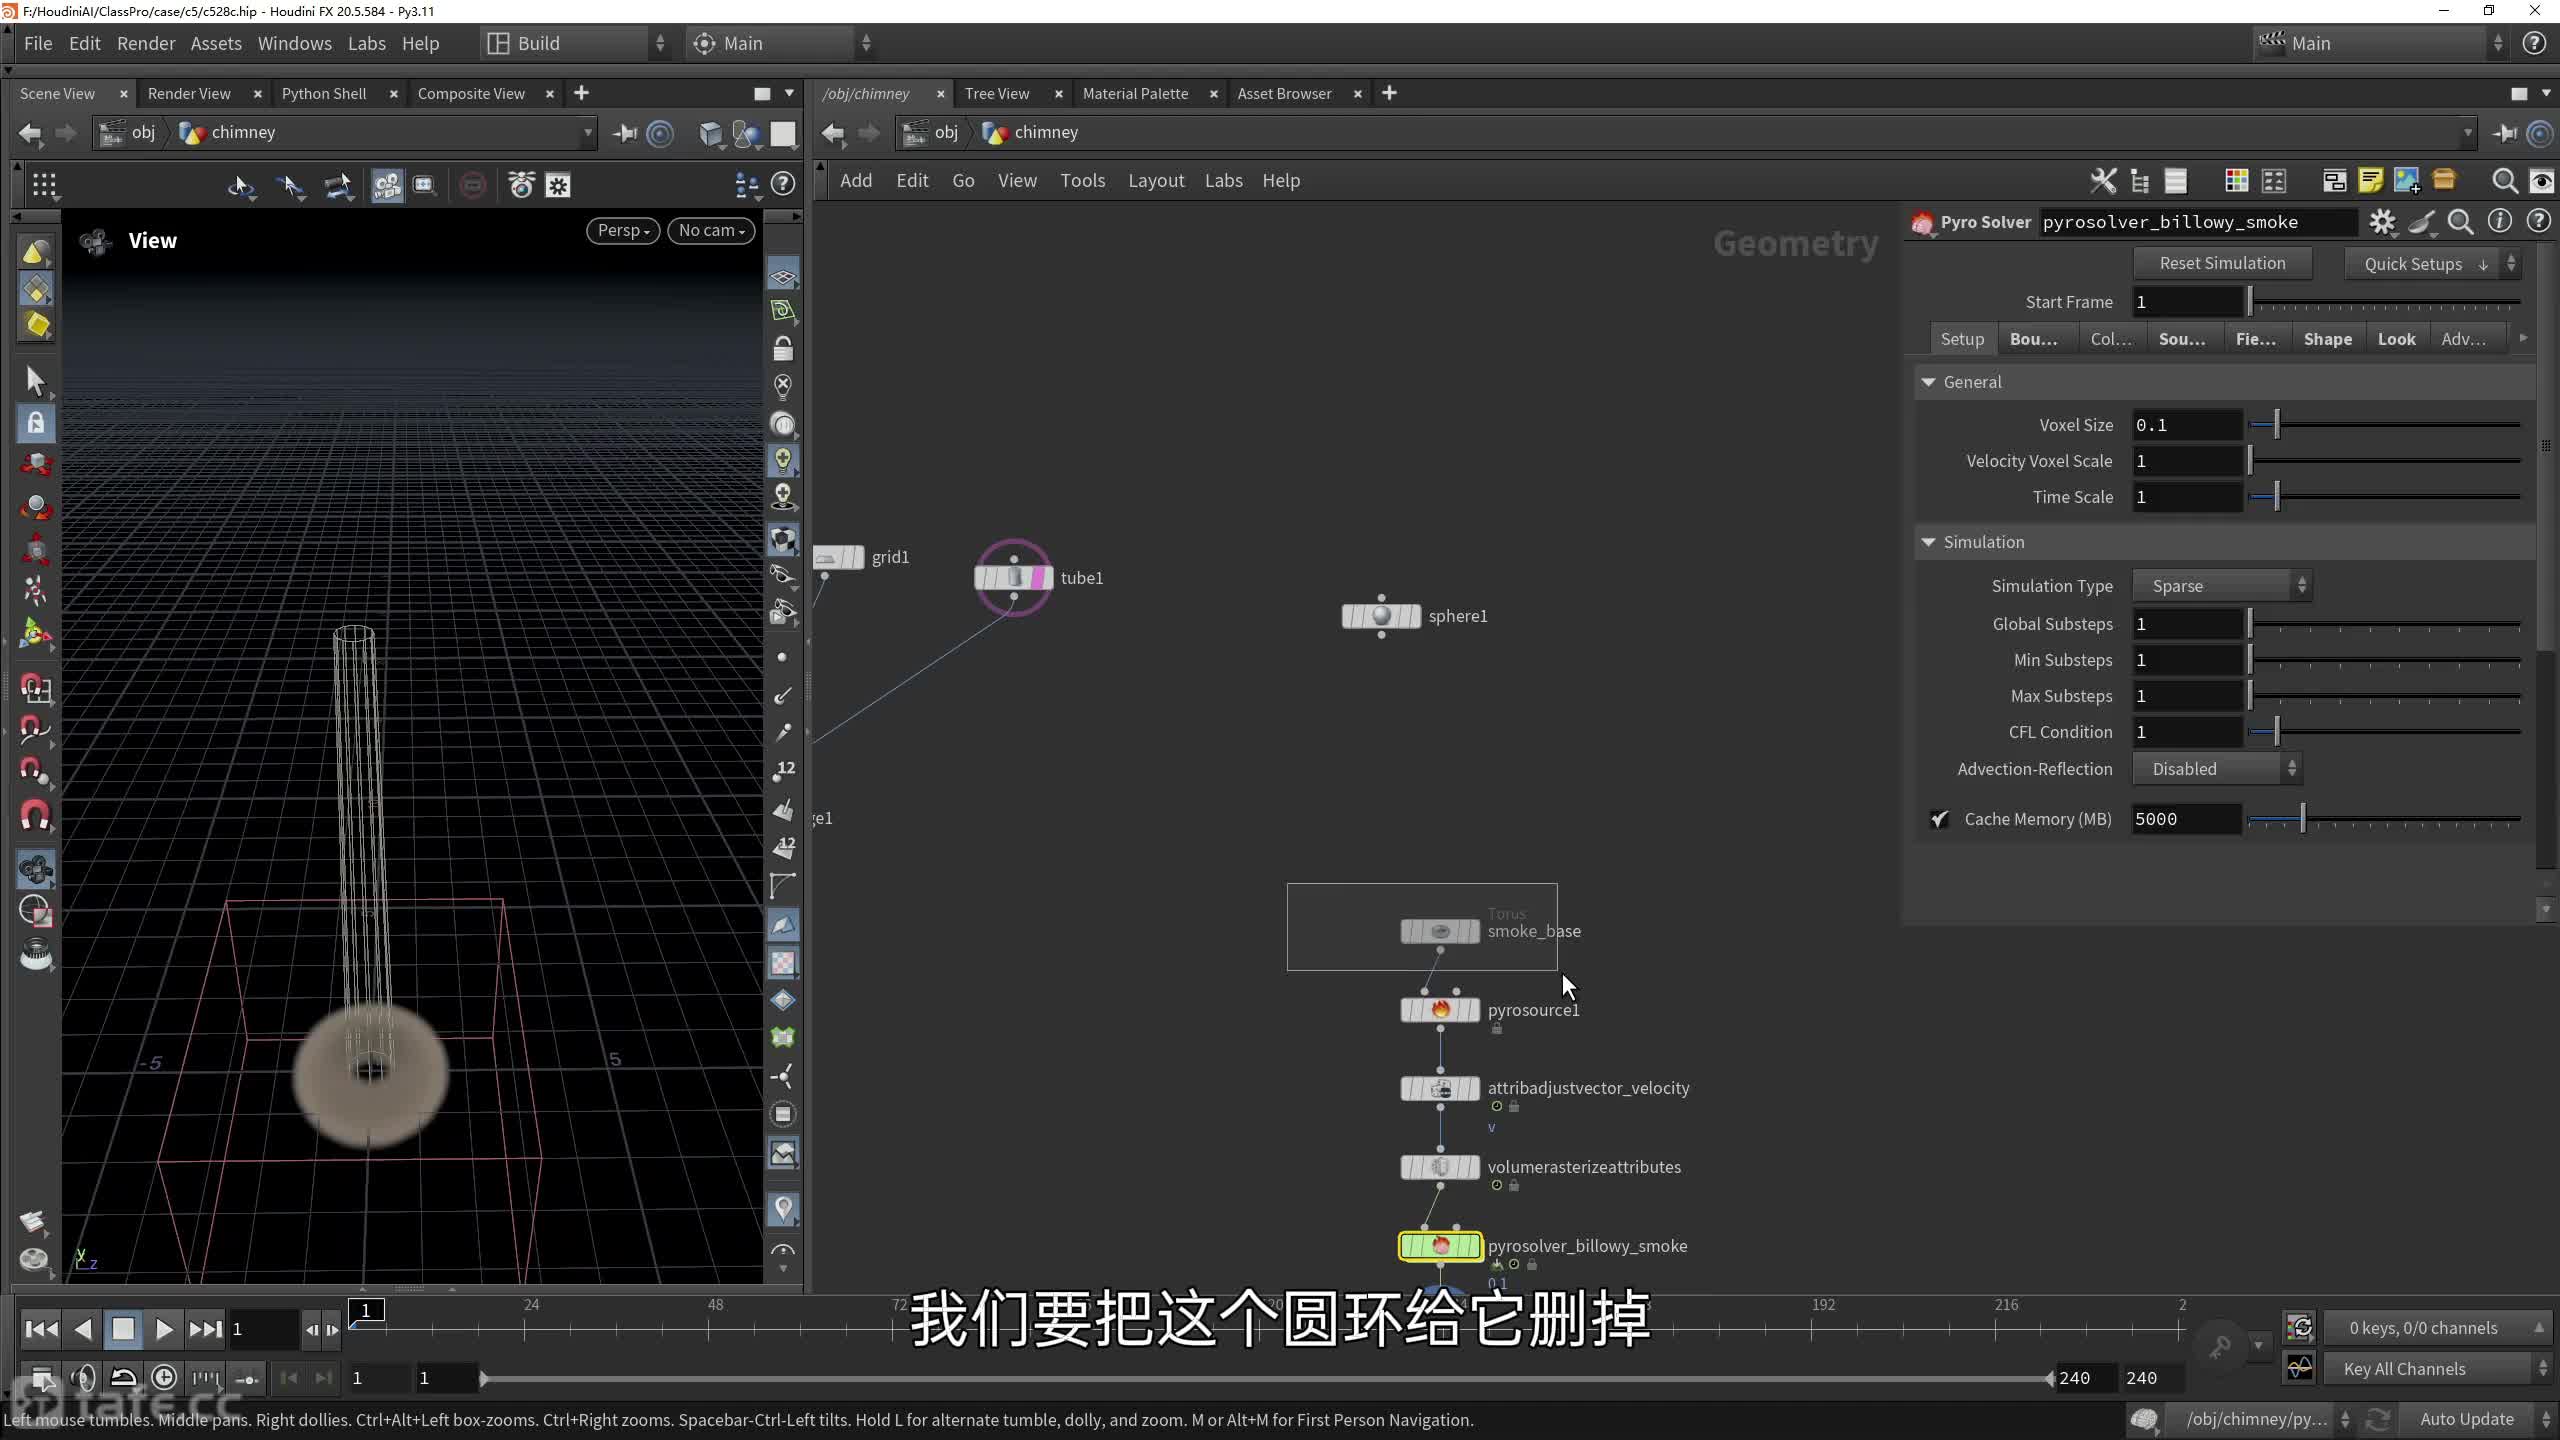2560x1440 pixels.
Task: Select the lock tool in left toolbar
Action: pyautogui.click(x=36, y=423)
